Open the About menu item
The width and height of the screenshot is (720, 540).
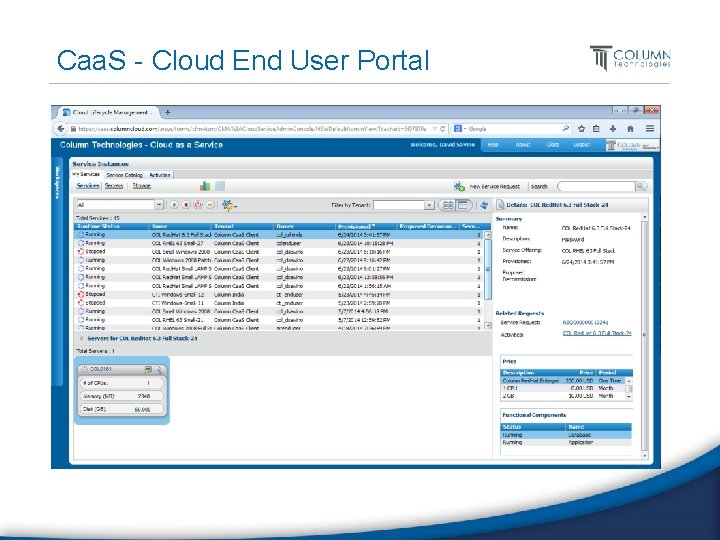[523, 145]
